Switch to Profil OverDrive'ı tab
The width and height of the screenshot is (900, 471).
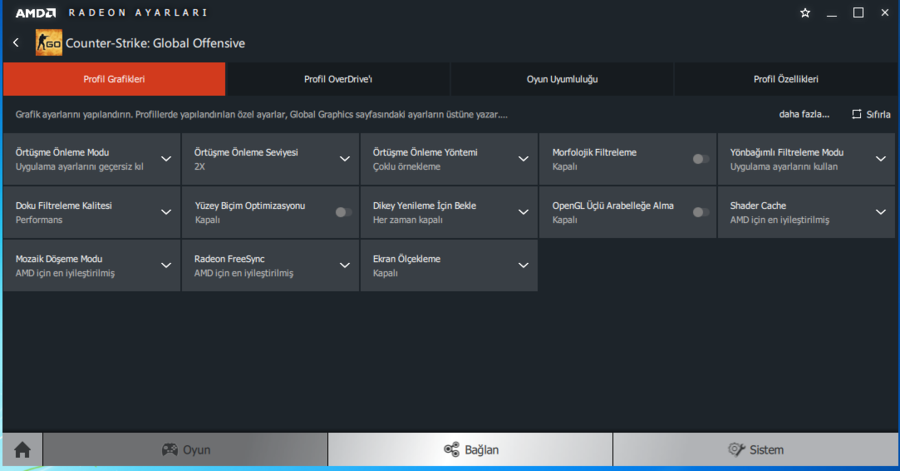[x=338, y=79]
